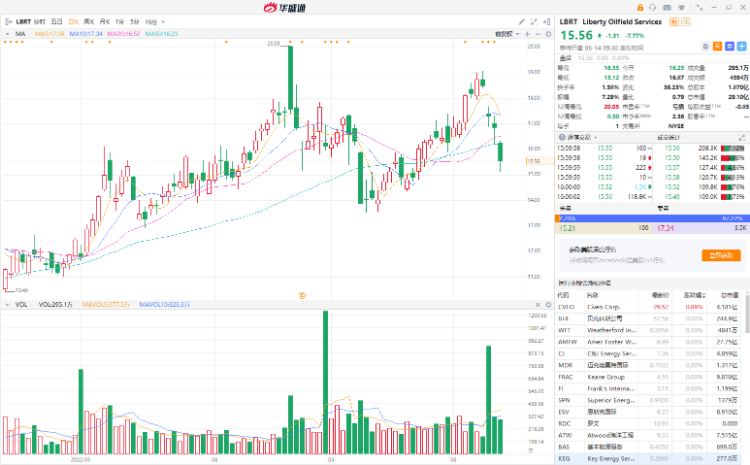Select the 5-minute chart tab
Viewport: 750px width, 465px height.
coord(135,22)
